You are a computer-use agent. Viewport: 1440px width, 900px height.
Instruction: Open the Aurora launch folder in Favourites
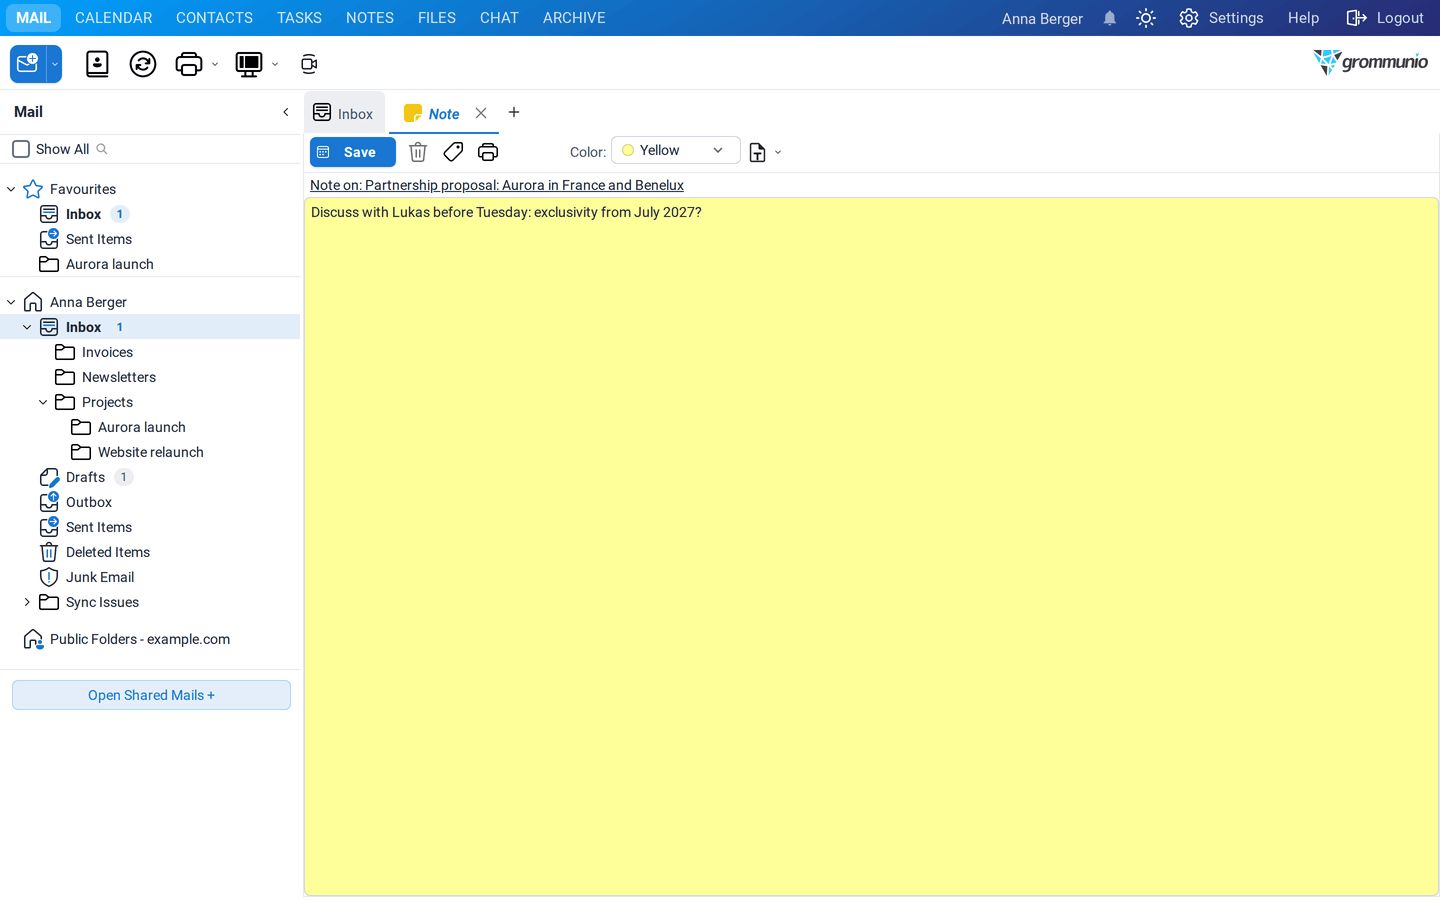coord(110,264)
